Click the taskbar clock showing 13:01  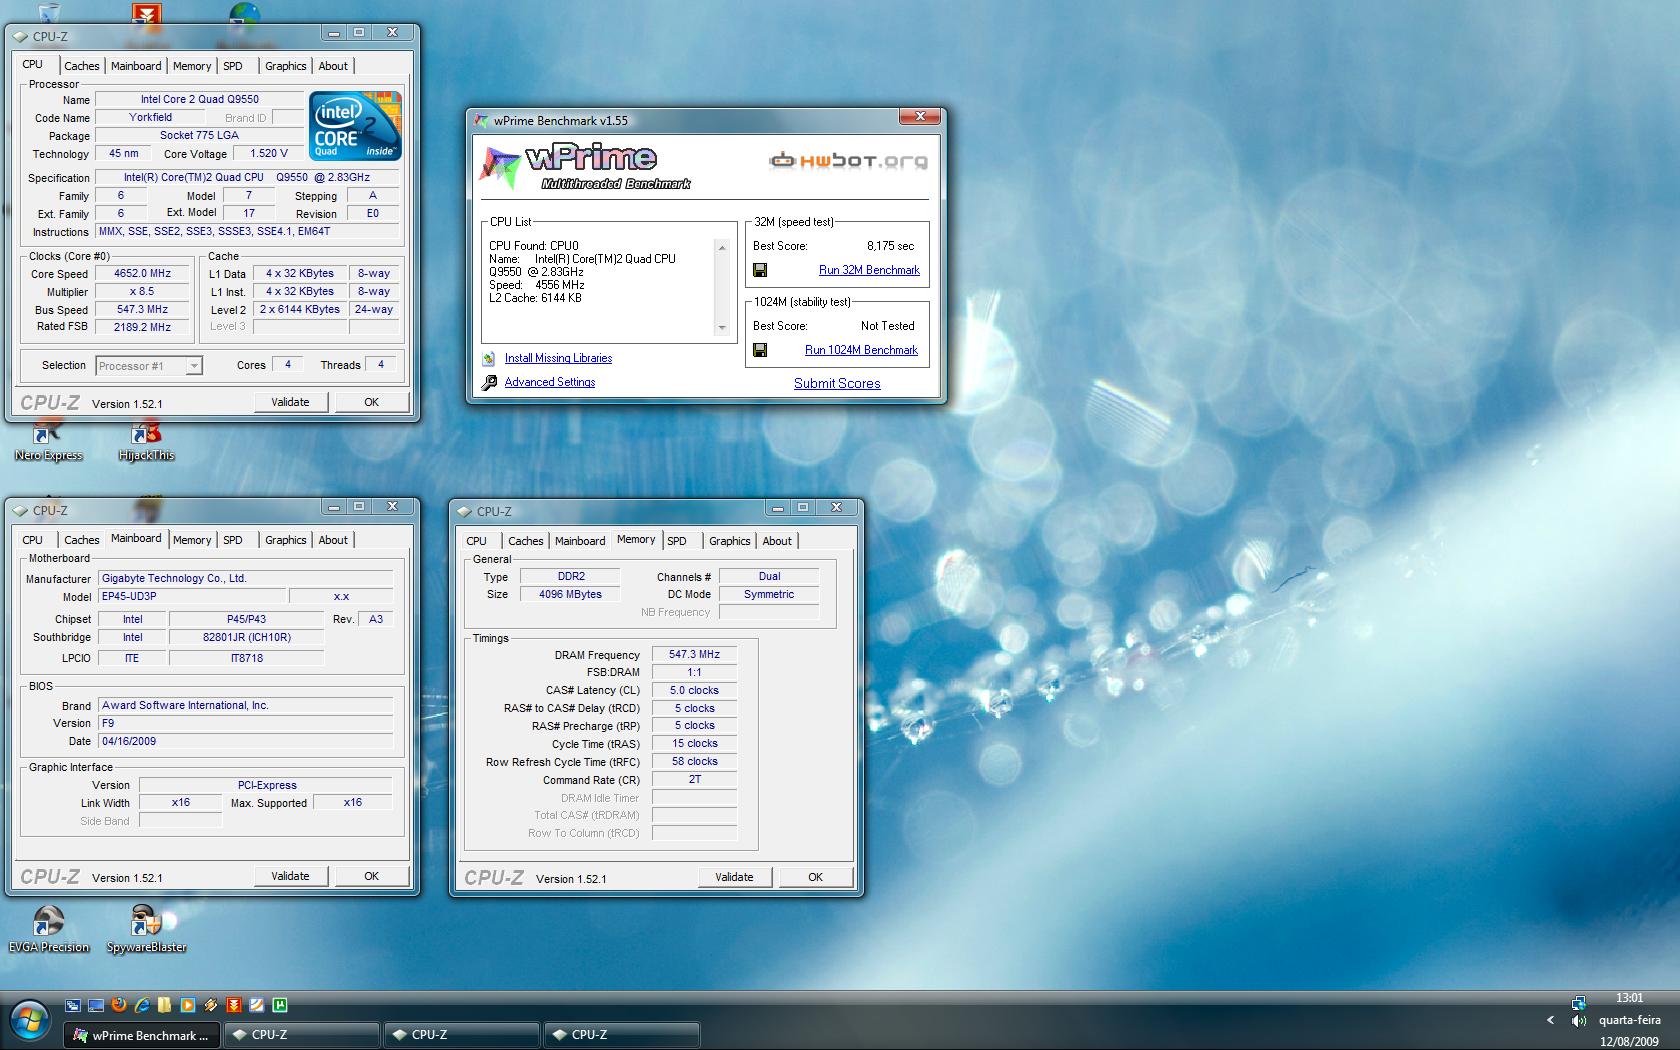click(x=1629, y=998)
